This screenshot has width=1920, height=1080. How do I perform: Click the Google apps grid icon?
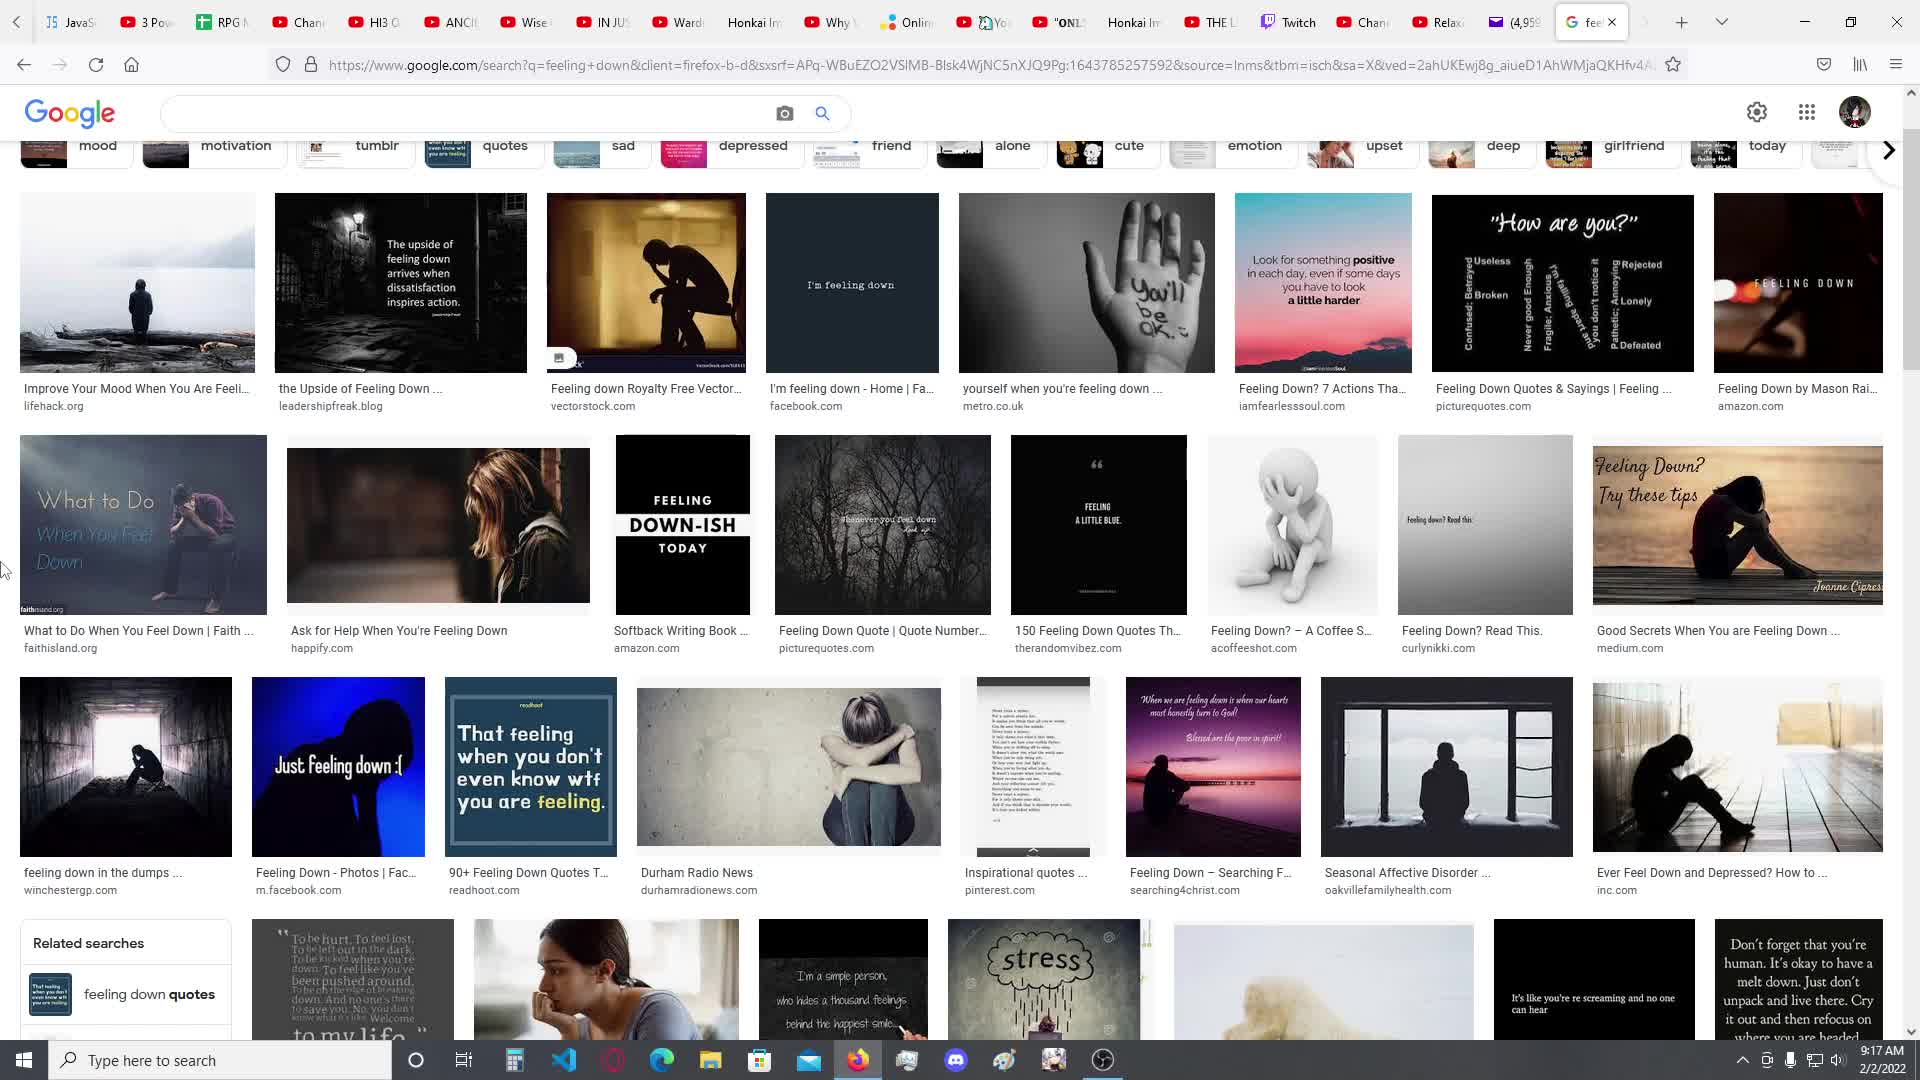(x=1808, y=112)
